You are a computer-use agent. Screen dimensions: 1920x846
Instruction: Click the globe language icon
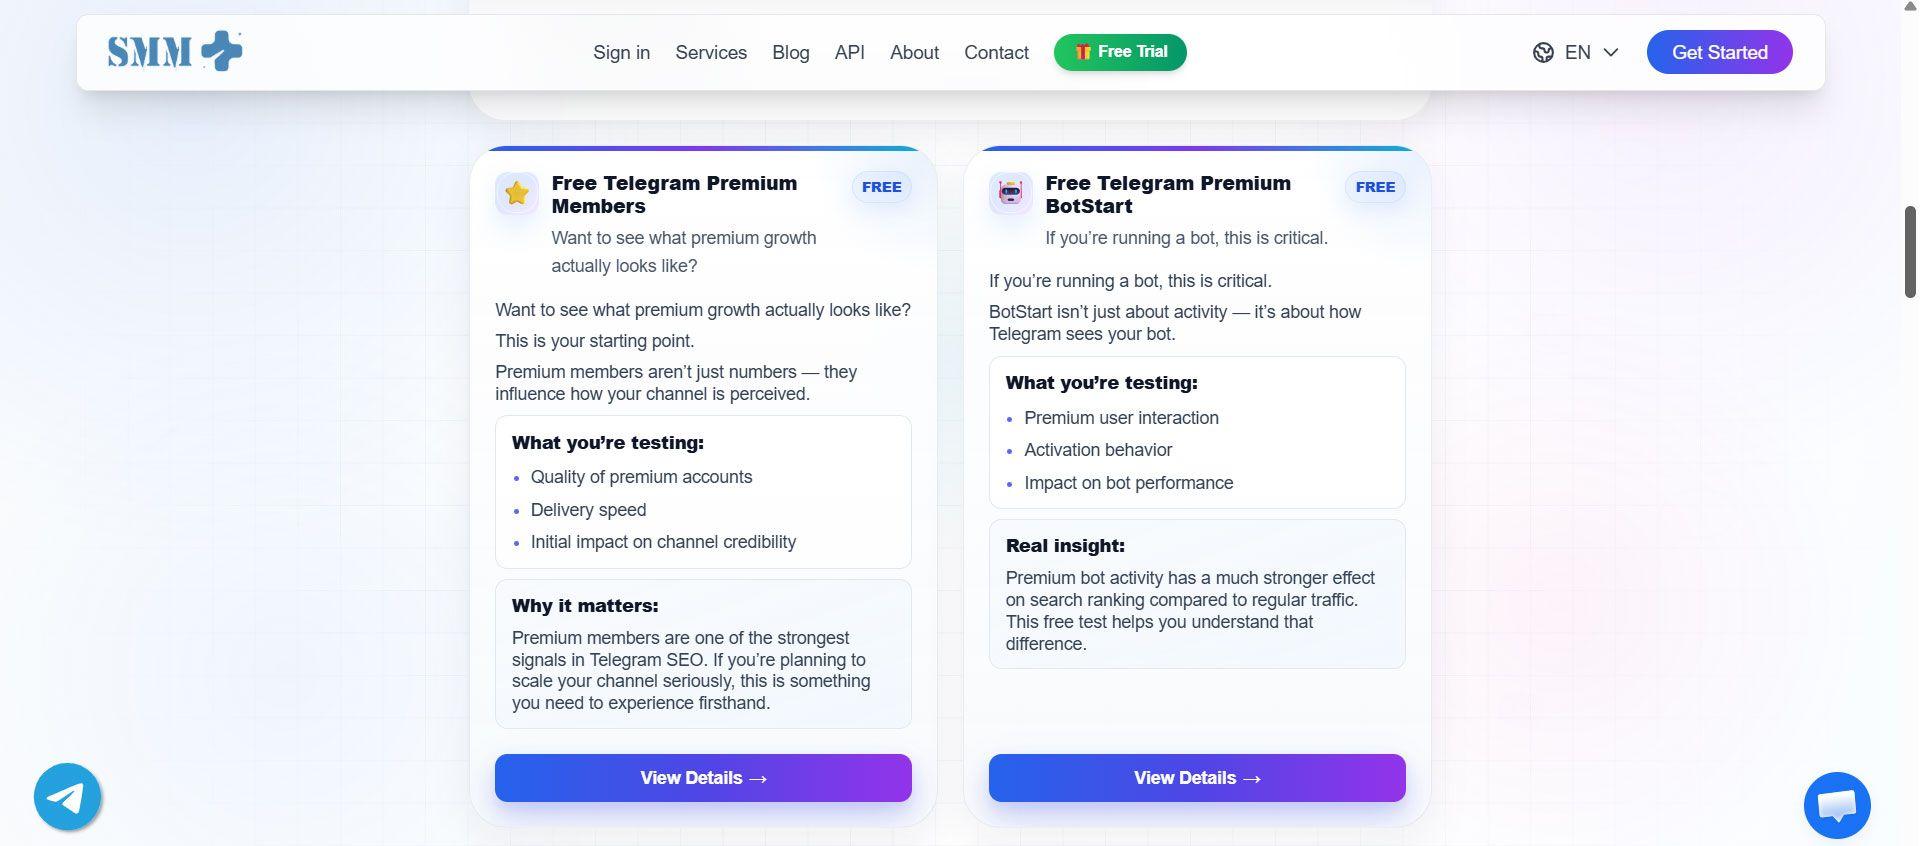click(x=1543, y=53)
